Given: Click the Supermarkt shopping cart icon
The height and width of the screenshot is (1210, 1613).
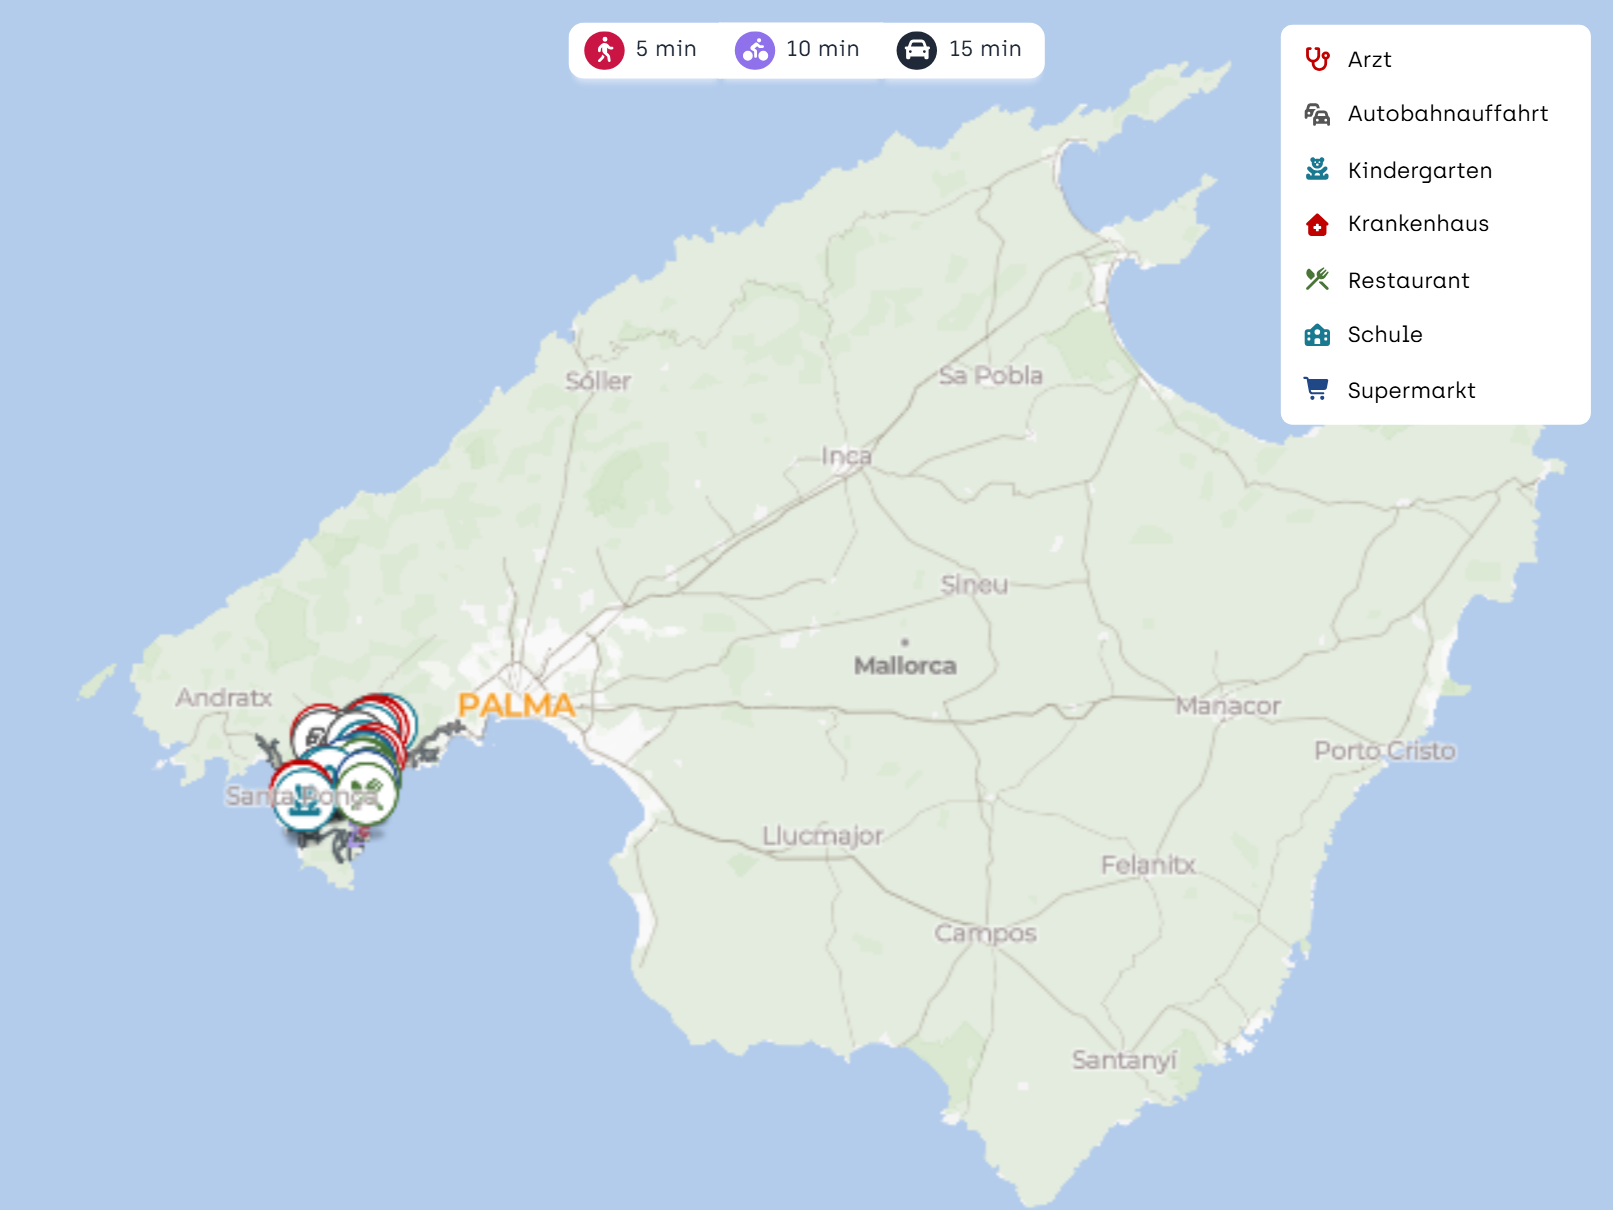Looking at the screenshot, I should (x=1317, y=390).
